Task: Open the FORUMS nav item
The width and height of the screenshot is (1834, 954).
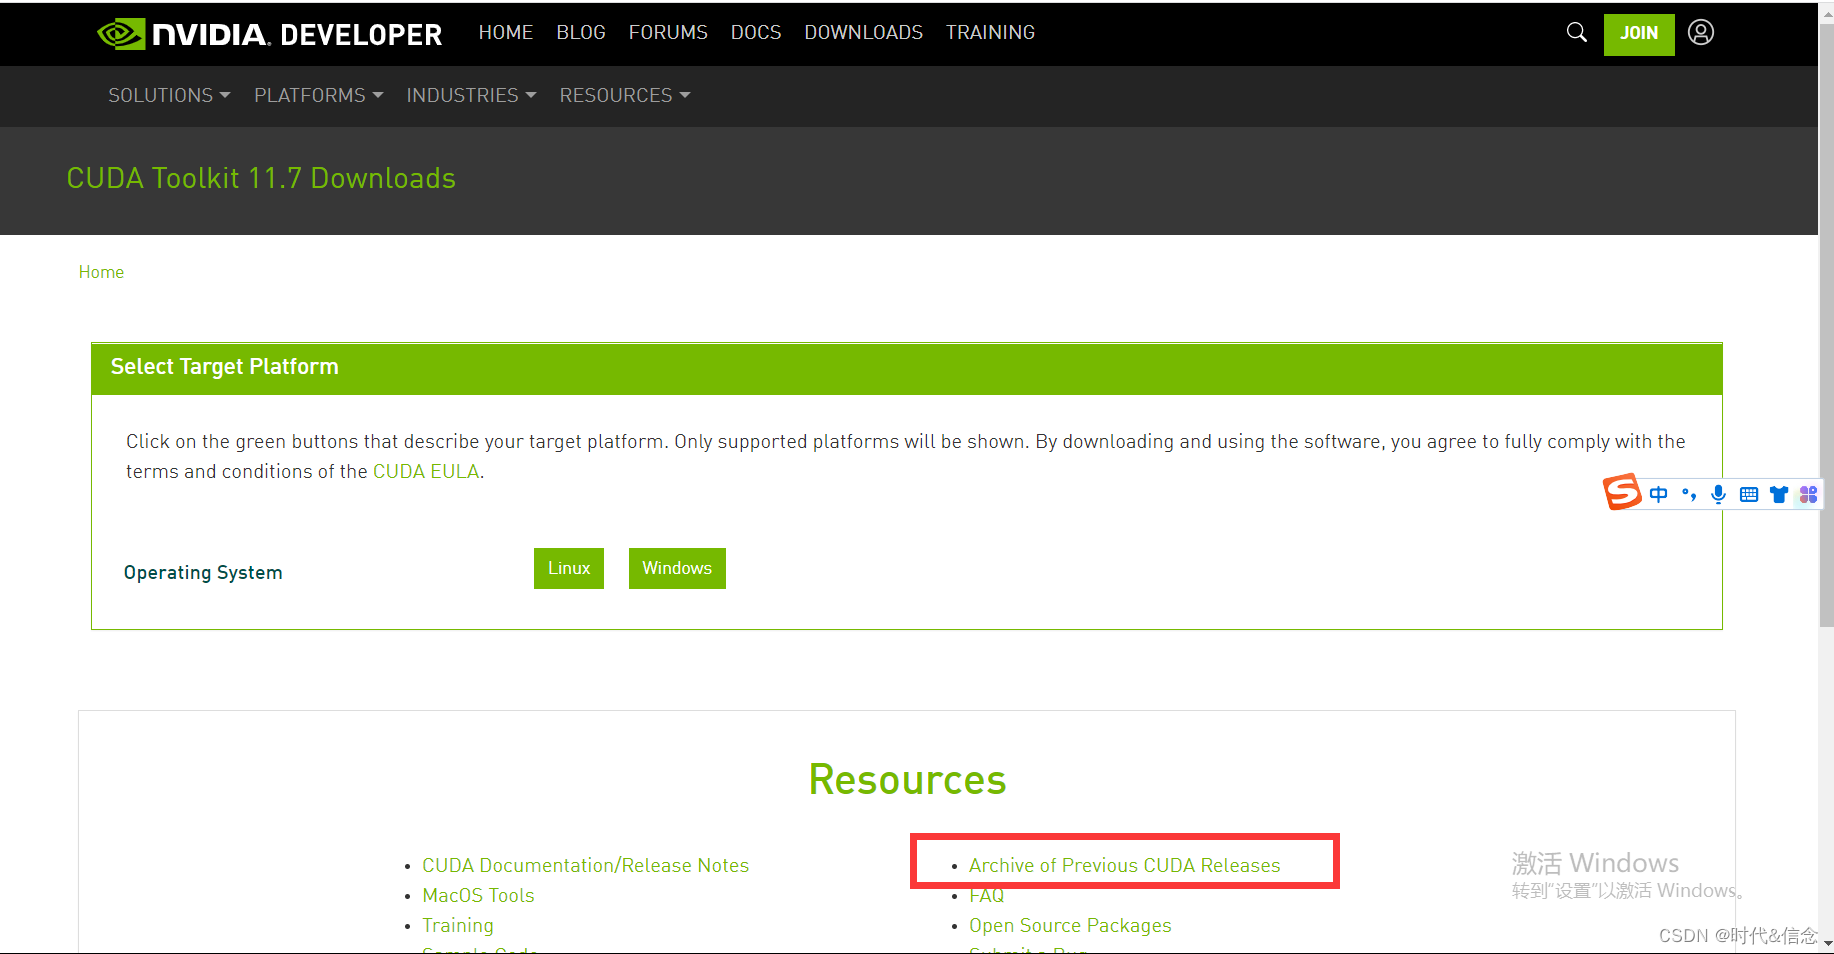Action: click(668, 32)
